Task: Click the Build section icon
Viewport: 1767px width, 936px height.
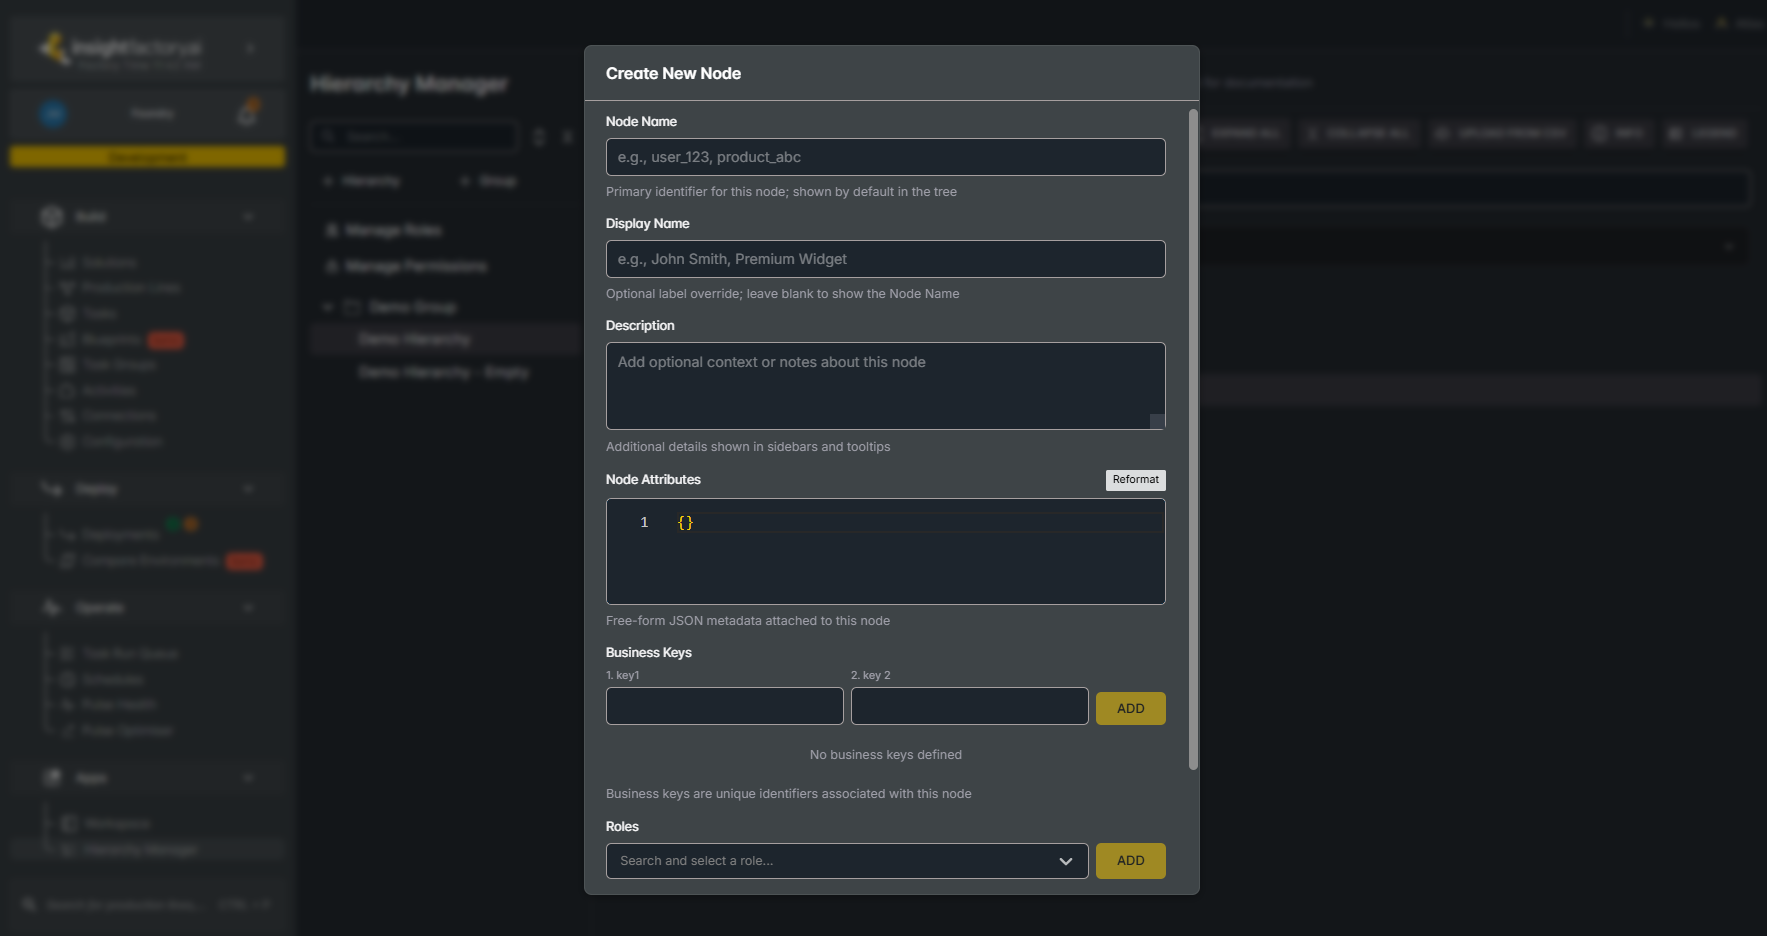Action: (51, 216)
